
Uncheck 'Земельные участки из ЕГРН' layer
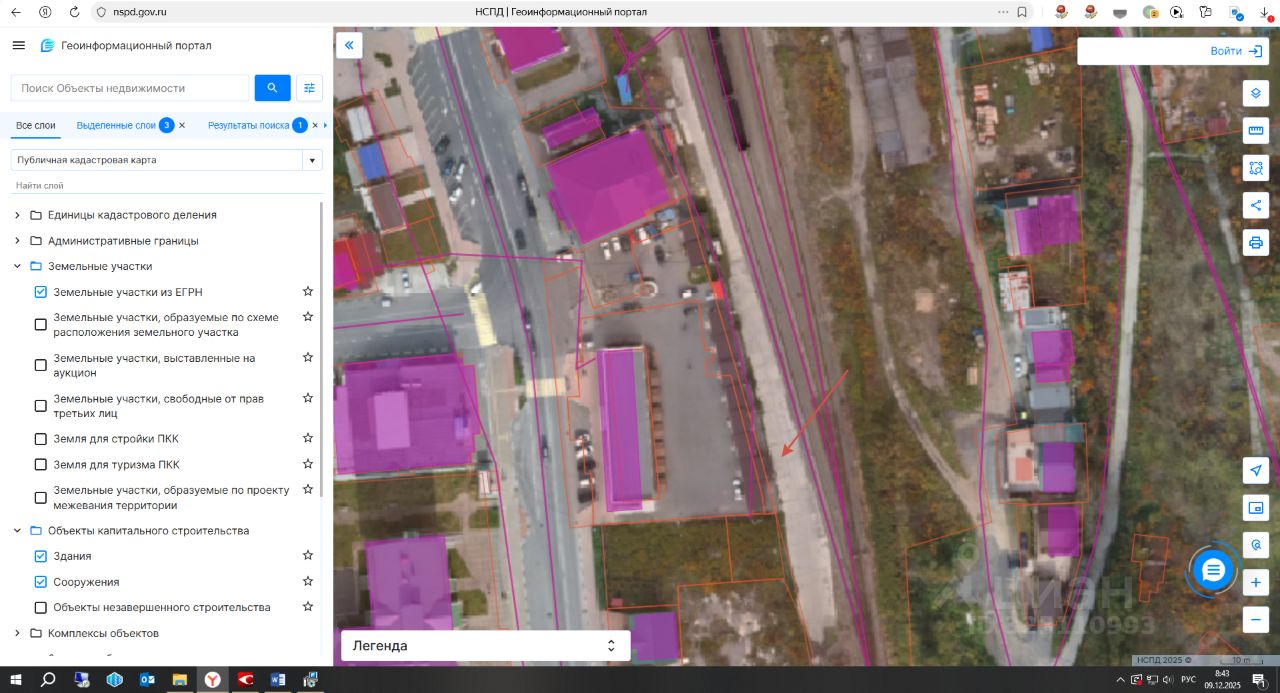tap(41, 292)
